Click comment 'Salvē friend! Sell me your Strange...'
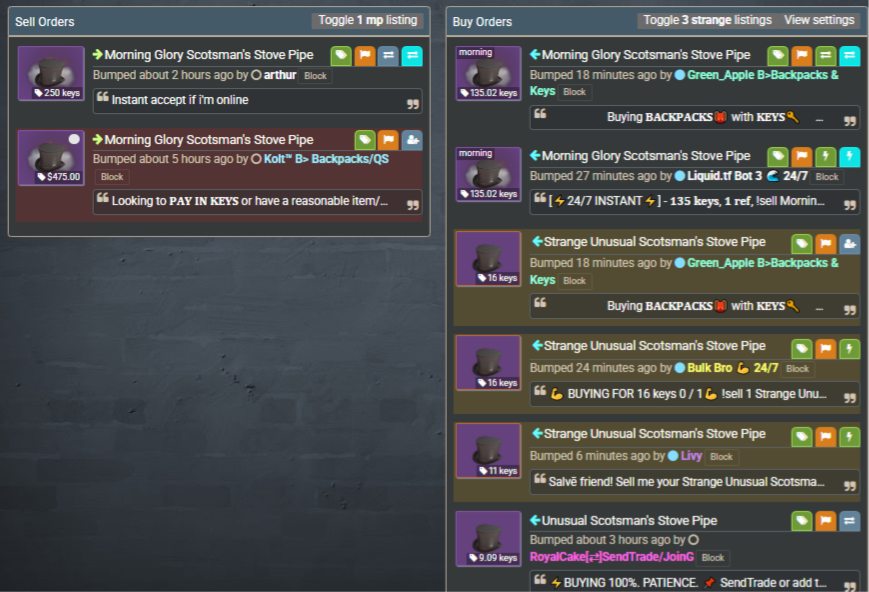Viewport: 869px width, 592px height. [694, 482]
